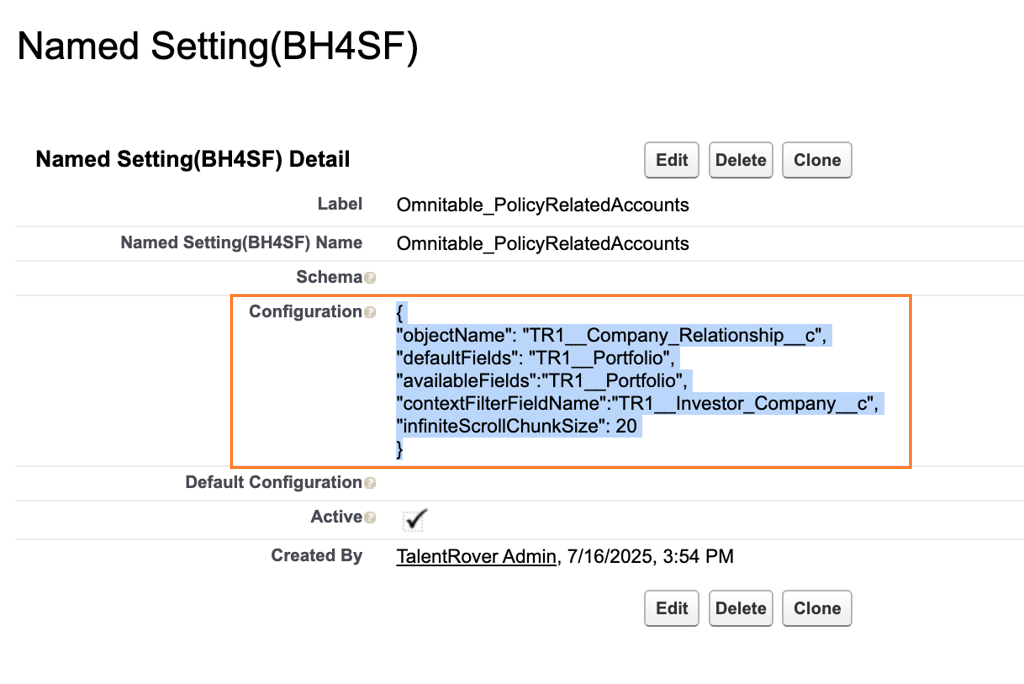Click the "infiniteScrollChunkSize" configuration line

point(518,426)
